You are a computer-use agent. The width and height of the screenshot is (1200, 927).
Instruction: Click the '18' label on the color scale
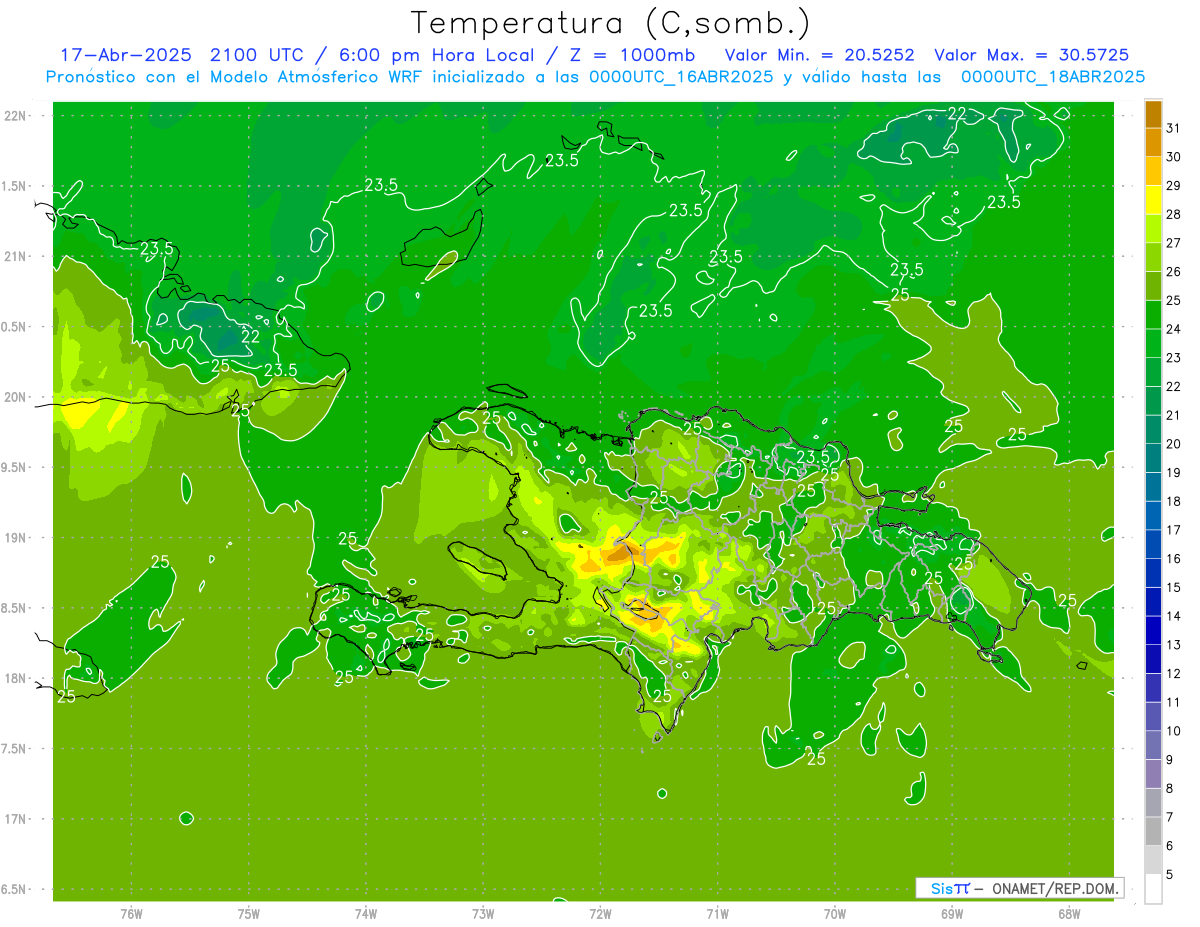pyautogui.click(x=1174, y=501)
